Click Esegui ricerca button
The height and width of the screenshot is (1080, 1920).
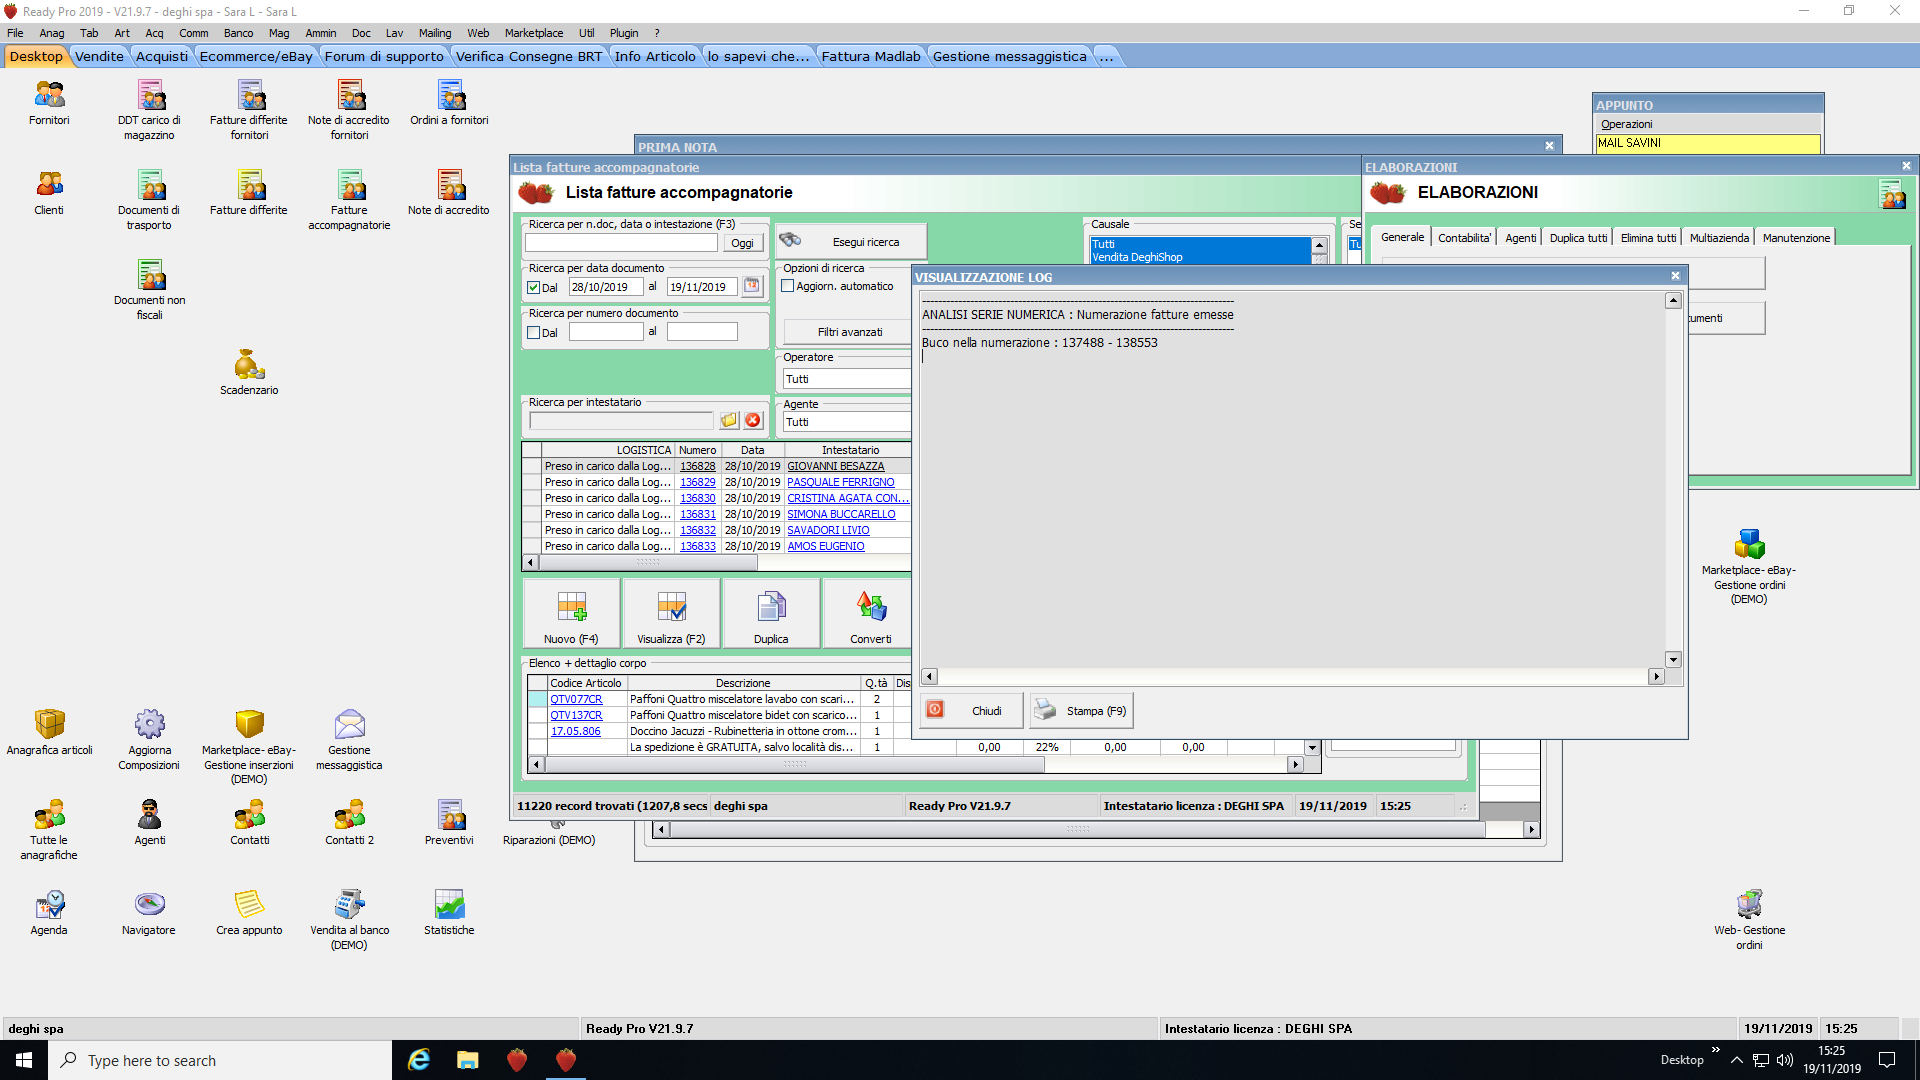[851, 242]
